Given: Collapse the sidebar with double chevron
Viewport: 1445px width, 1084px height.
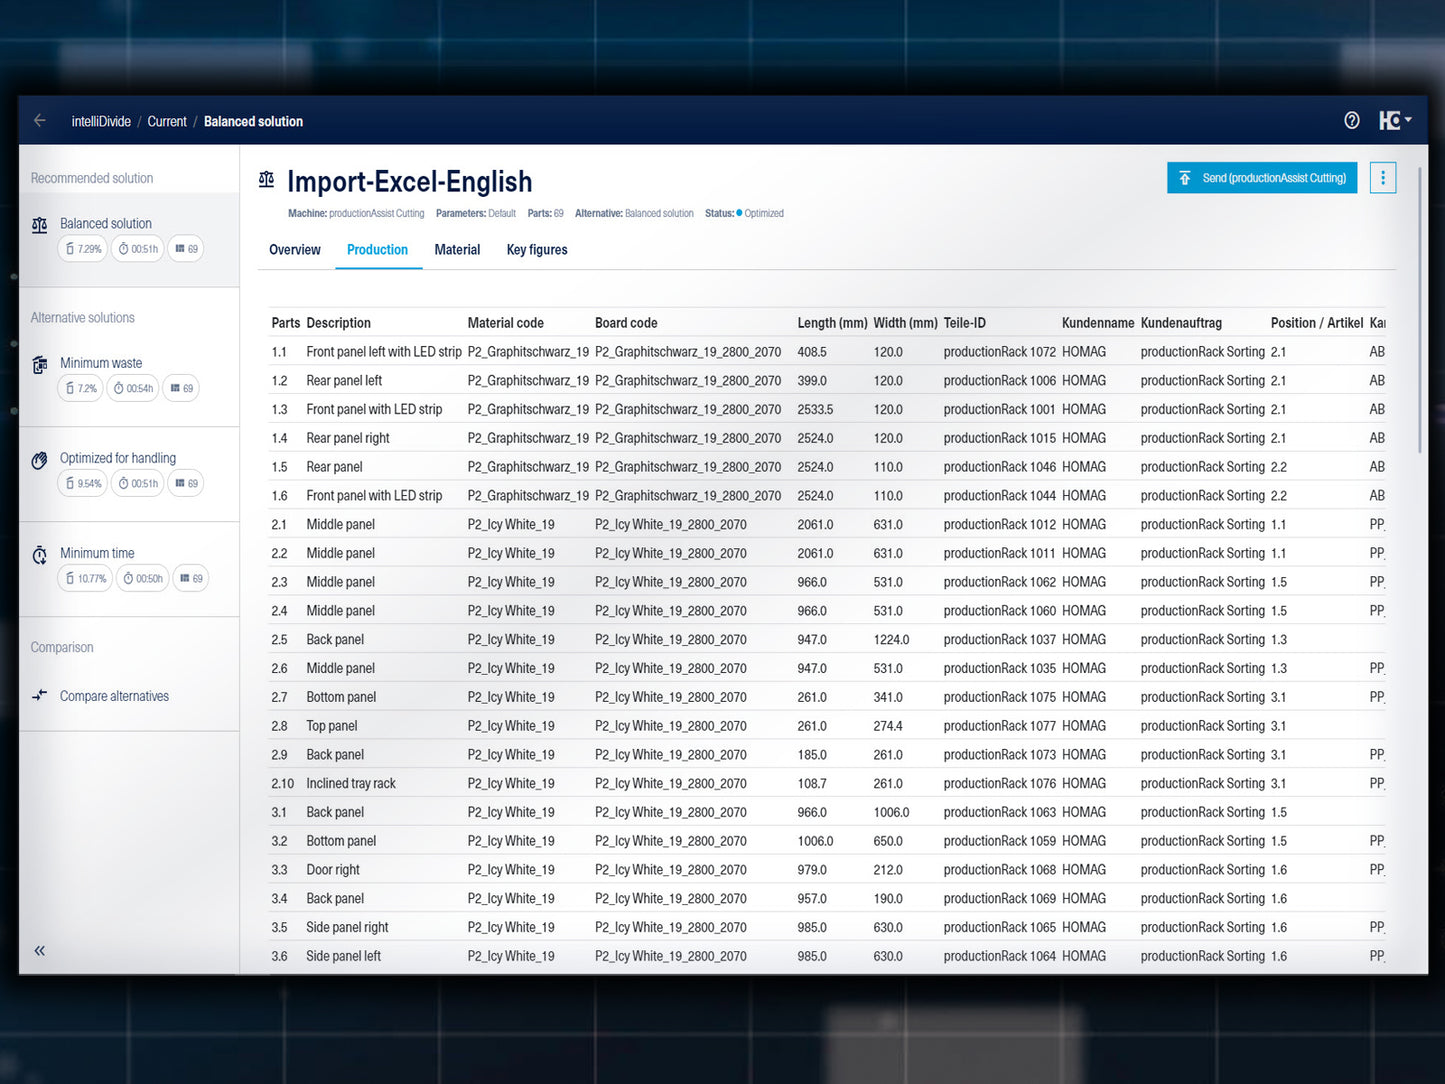Looking at the screenshot, I should click(x=40, y=951).
